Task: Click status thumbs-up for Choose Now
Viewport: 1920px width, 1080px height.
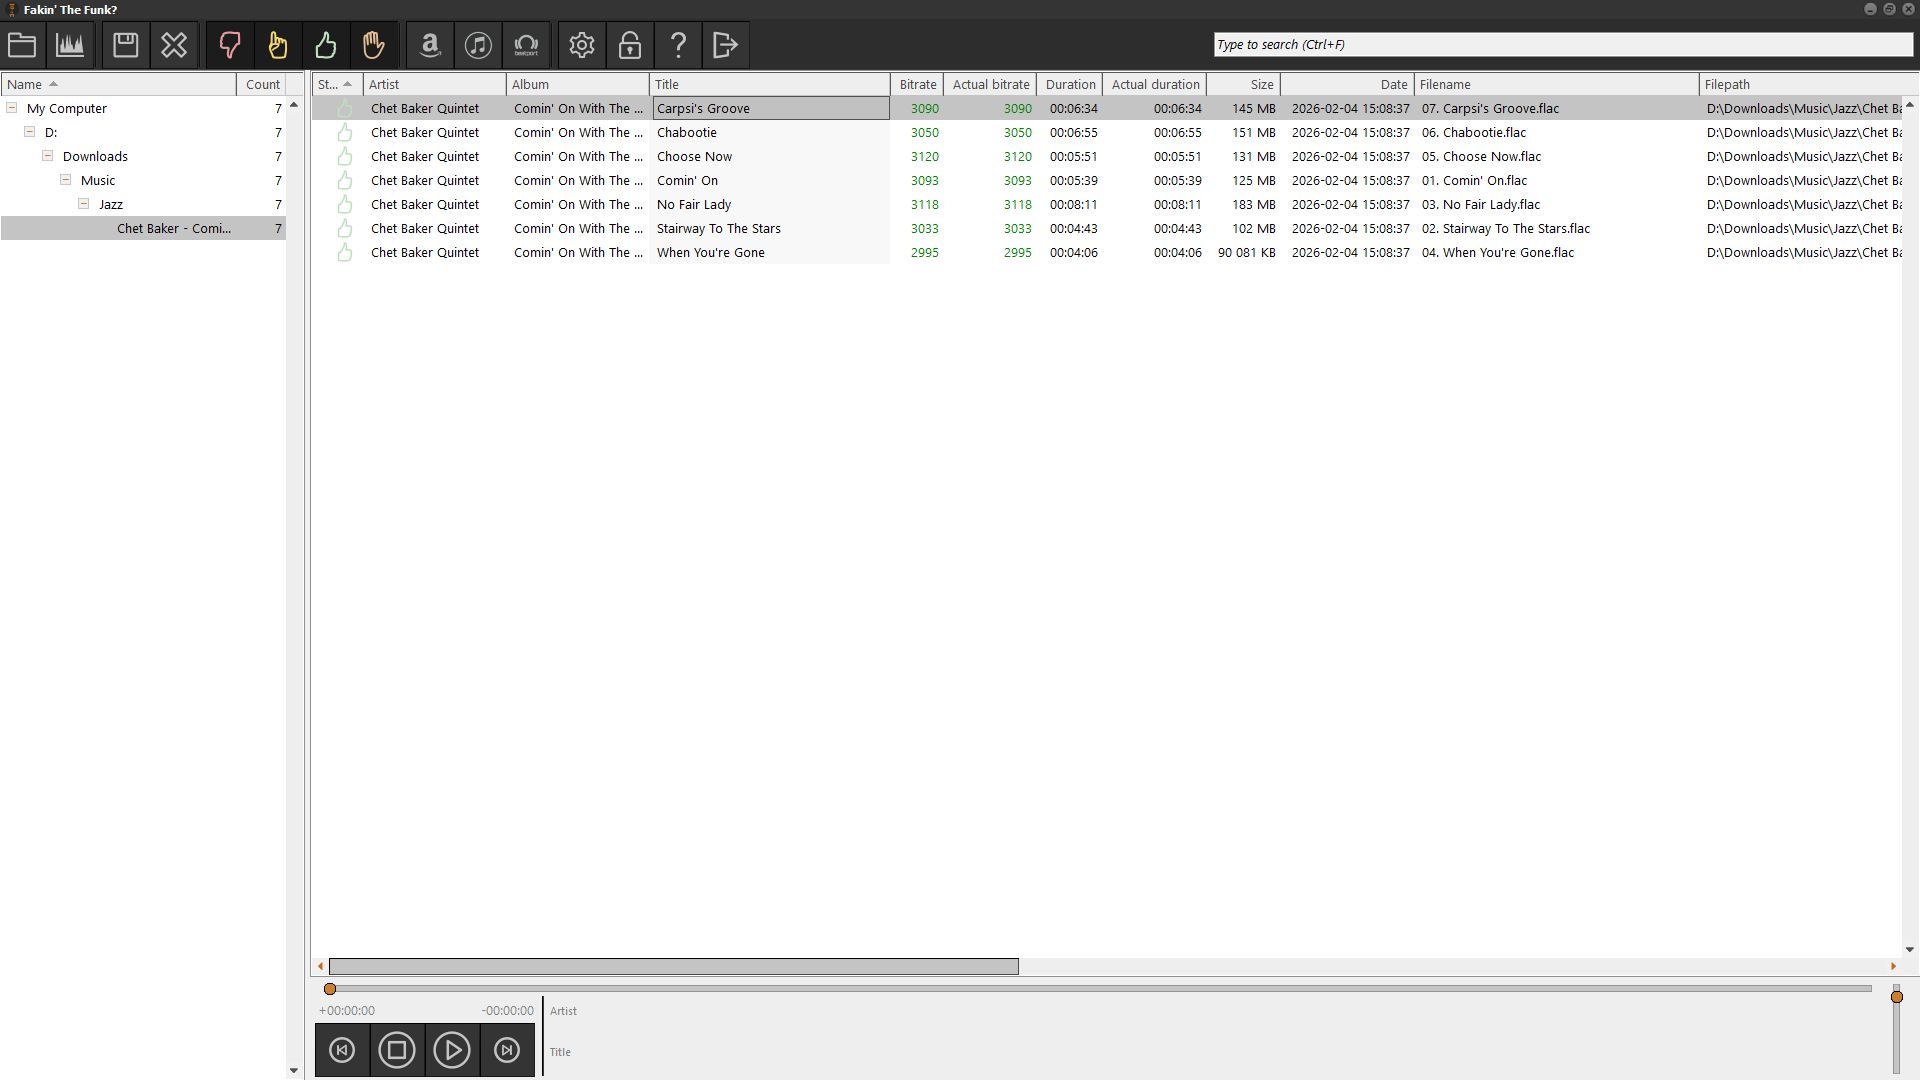Action: click(x=344, y=156)
